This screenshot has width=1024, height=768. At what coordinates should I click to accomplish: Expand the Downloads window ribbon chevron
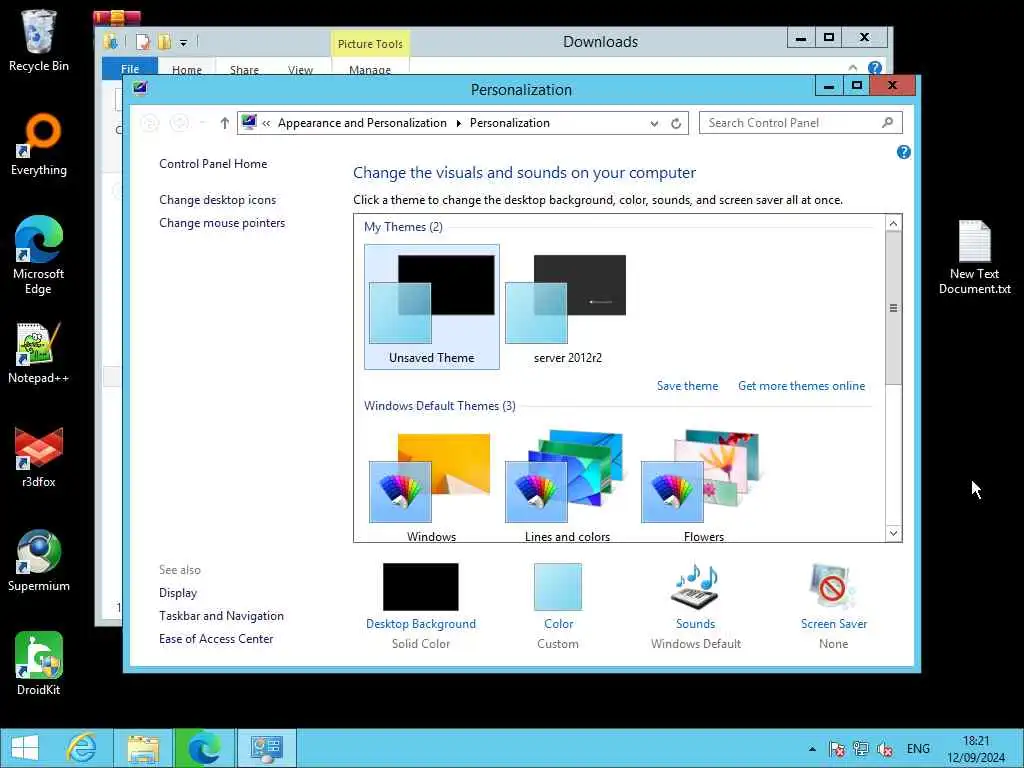tap(852, 67)
